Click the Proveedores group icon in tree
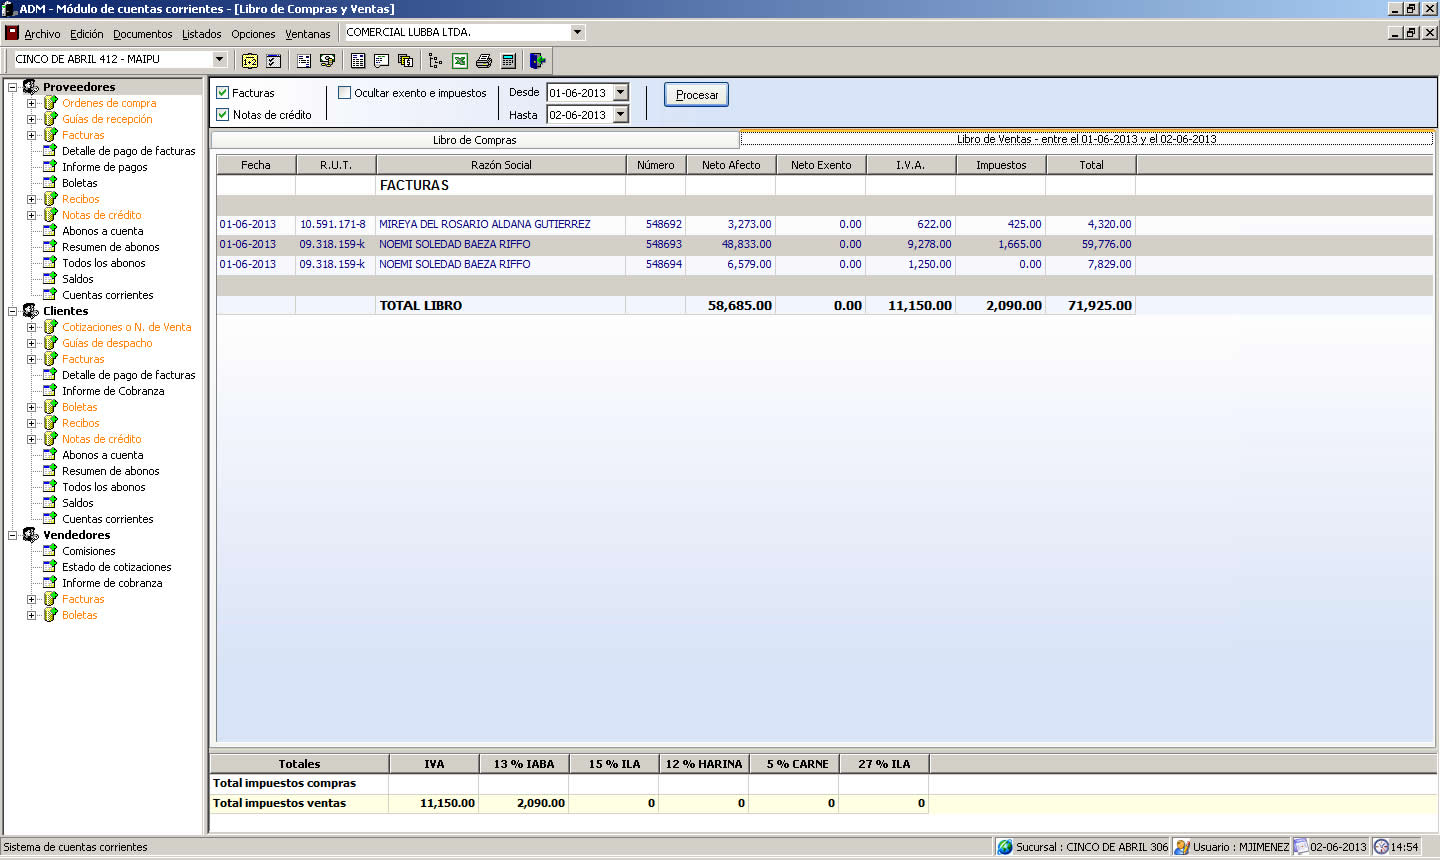Image resolution: width=1440 pixels, height=860 pixels. [31, 87]
